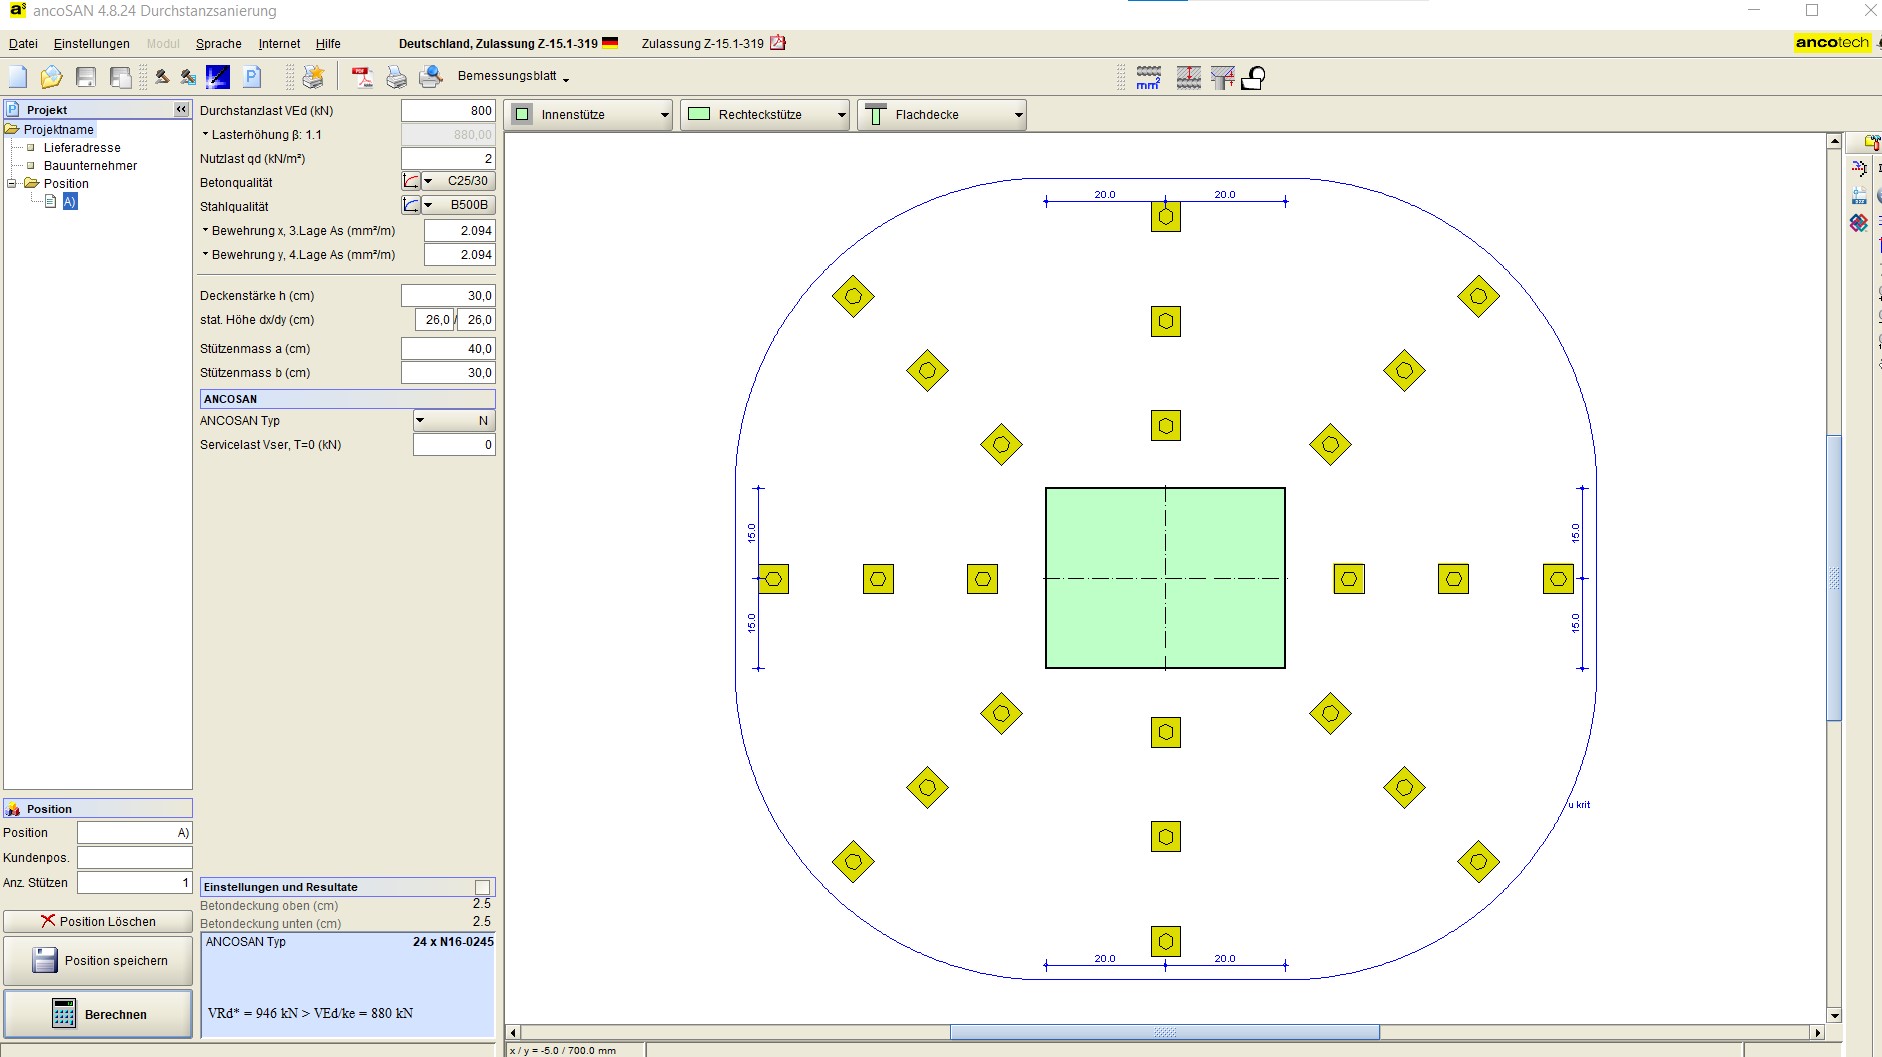Expand the Lasterhöhung β options arrow
1882x1057 pixels.
(x=205, y=135)
